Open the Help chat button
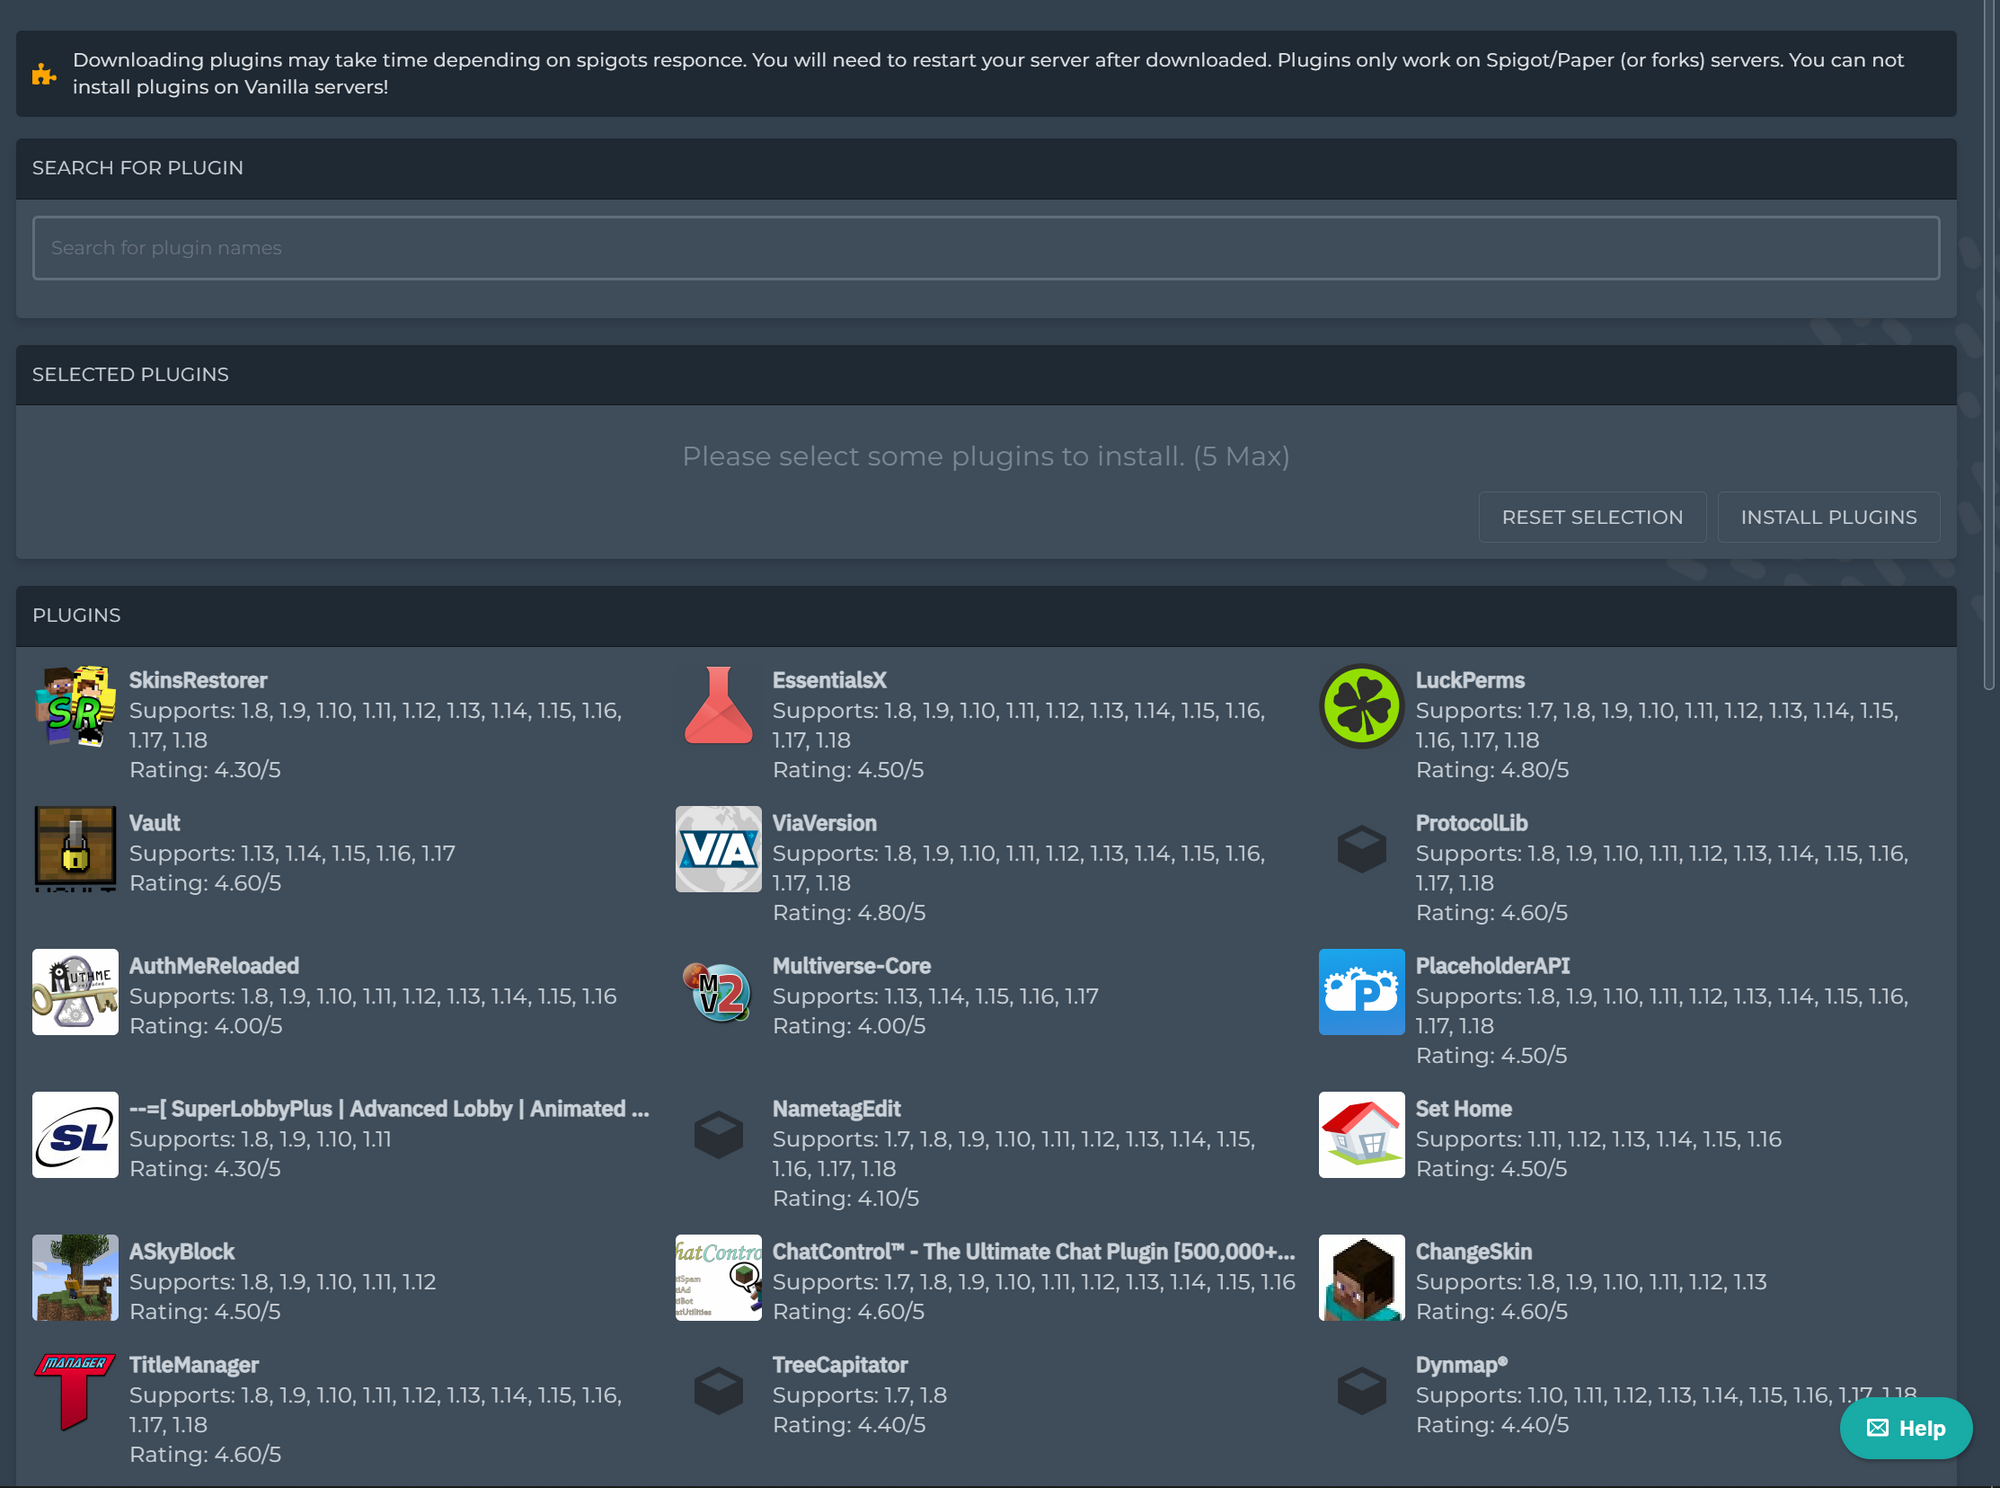The image size is (2000, 1488). 1905,1428
